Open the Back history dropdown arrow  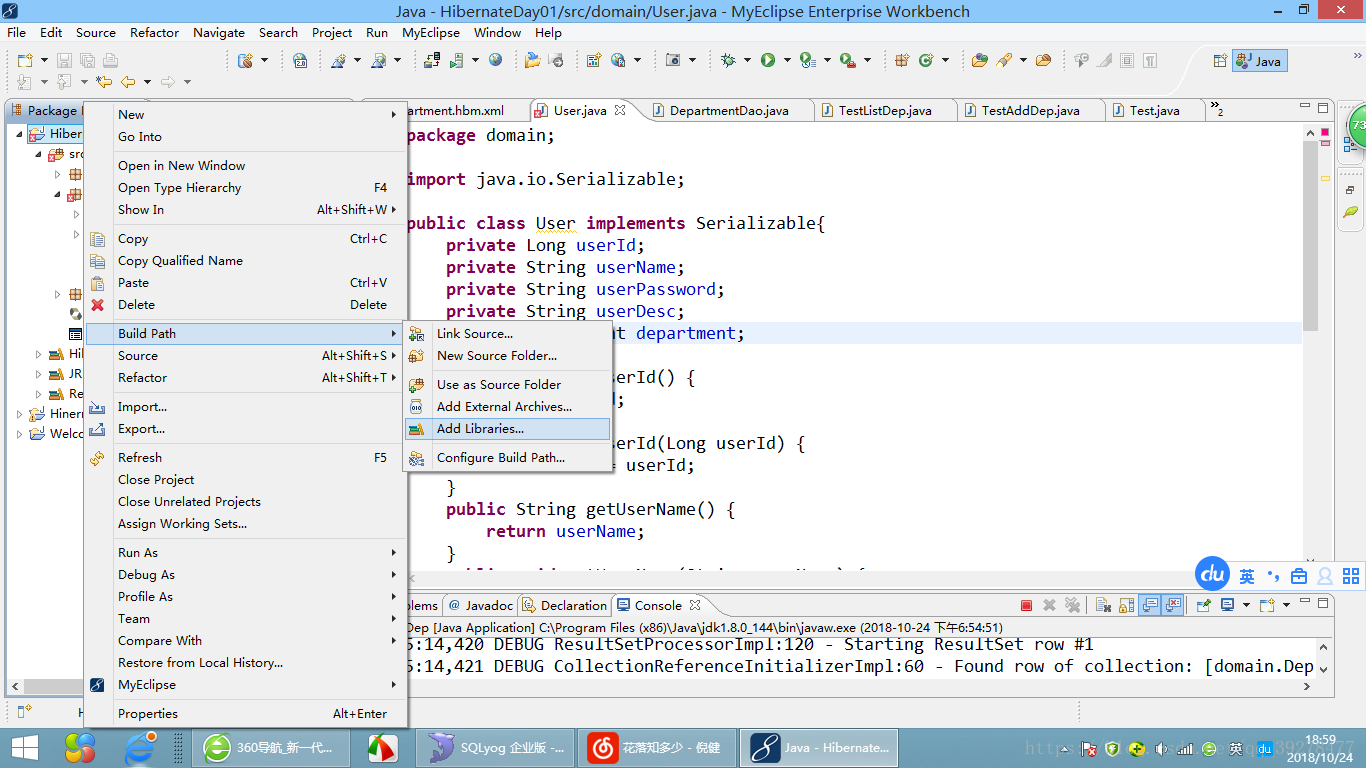tap(147, 83)
